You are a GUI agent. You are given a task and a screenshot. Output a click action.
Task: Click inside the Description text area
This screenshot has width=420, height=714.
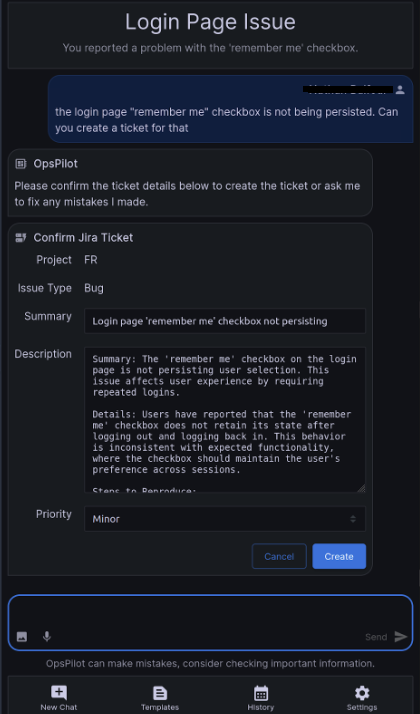click(225, 419)
